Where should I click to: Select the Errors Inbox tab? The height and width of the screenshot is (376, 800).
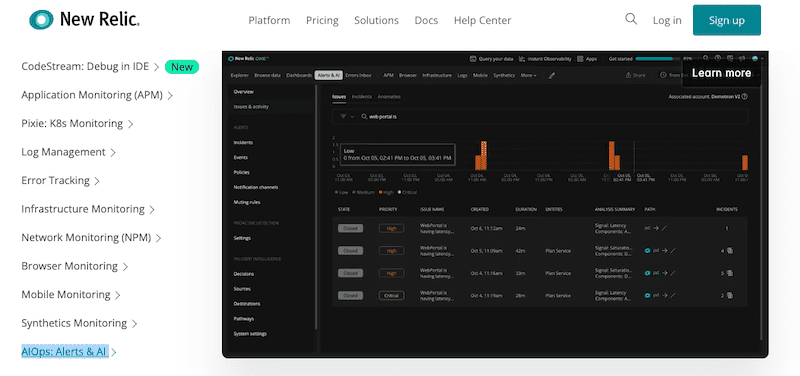359,75
